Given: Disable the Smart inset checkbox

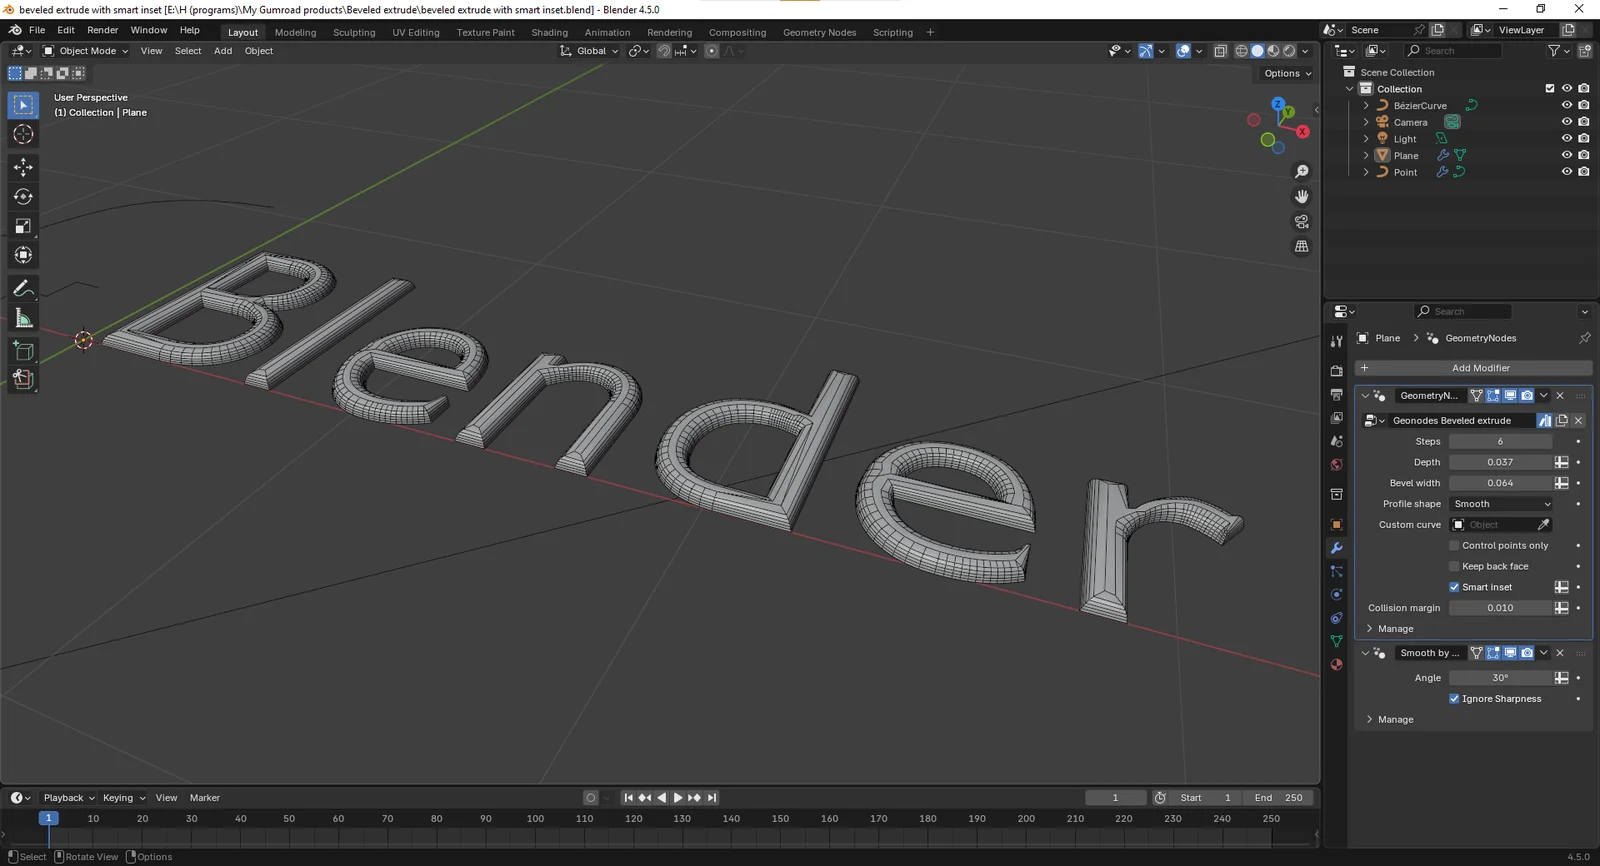Looking at the screenshot, I should click(1454, 587).
